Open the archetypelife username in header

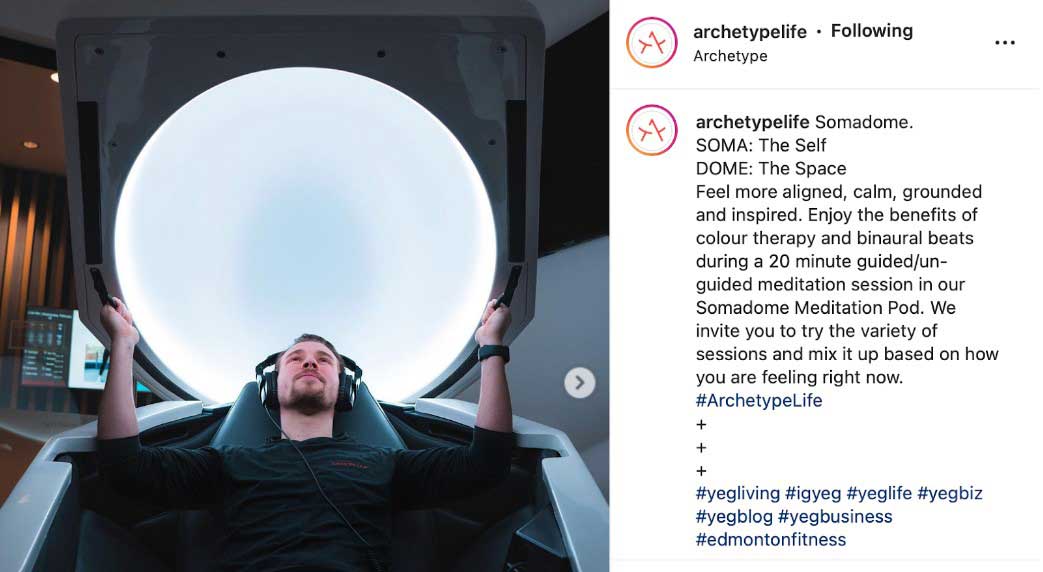tap(750, 32)
